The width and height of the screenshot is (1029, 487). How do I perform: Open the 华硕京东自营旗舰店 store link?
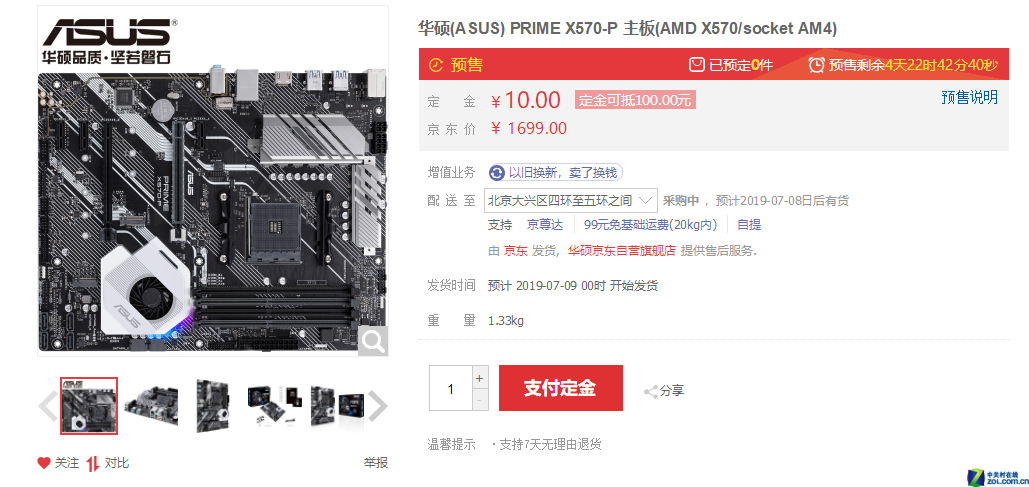pyautogui.click(x=621, y=251)
